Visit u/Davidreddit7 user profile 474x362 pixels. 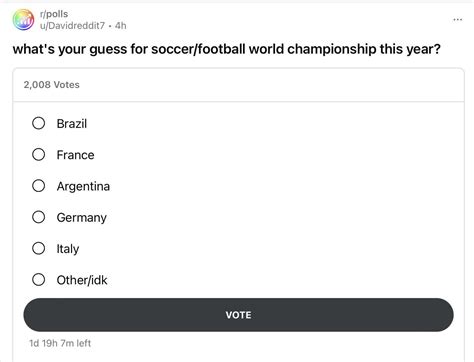(x=72, y=26)
